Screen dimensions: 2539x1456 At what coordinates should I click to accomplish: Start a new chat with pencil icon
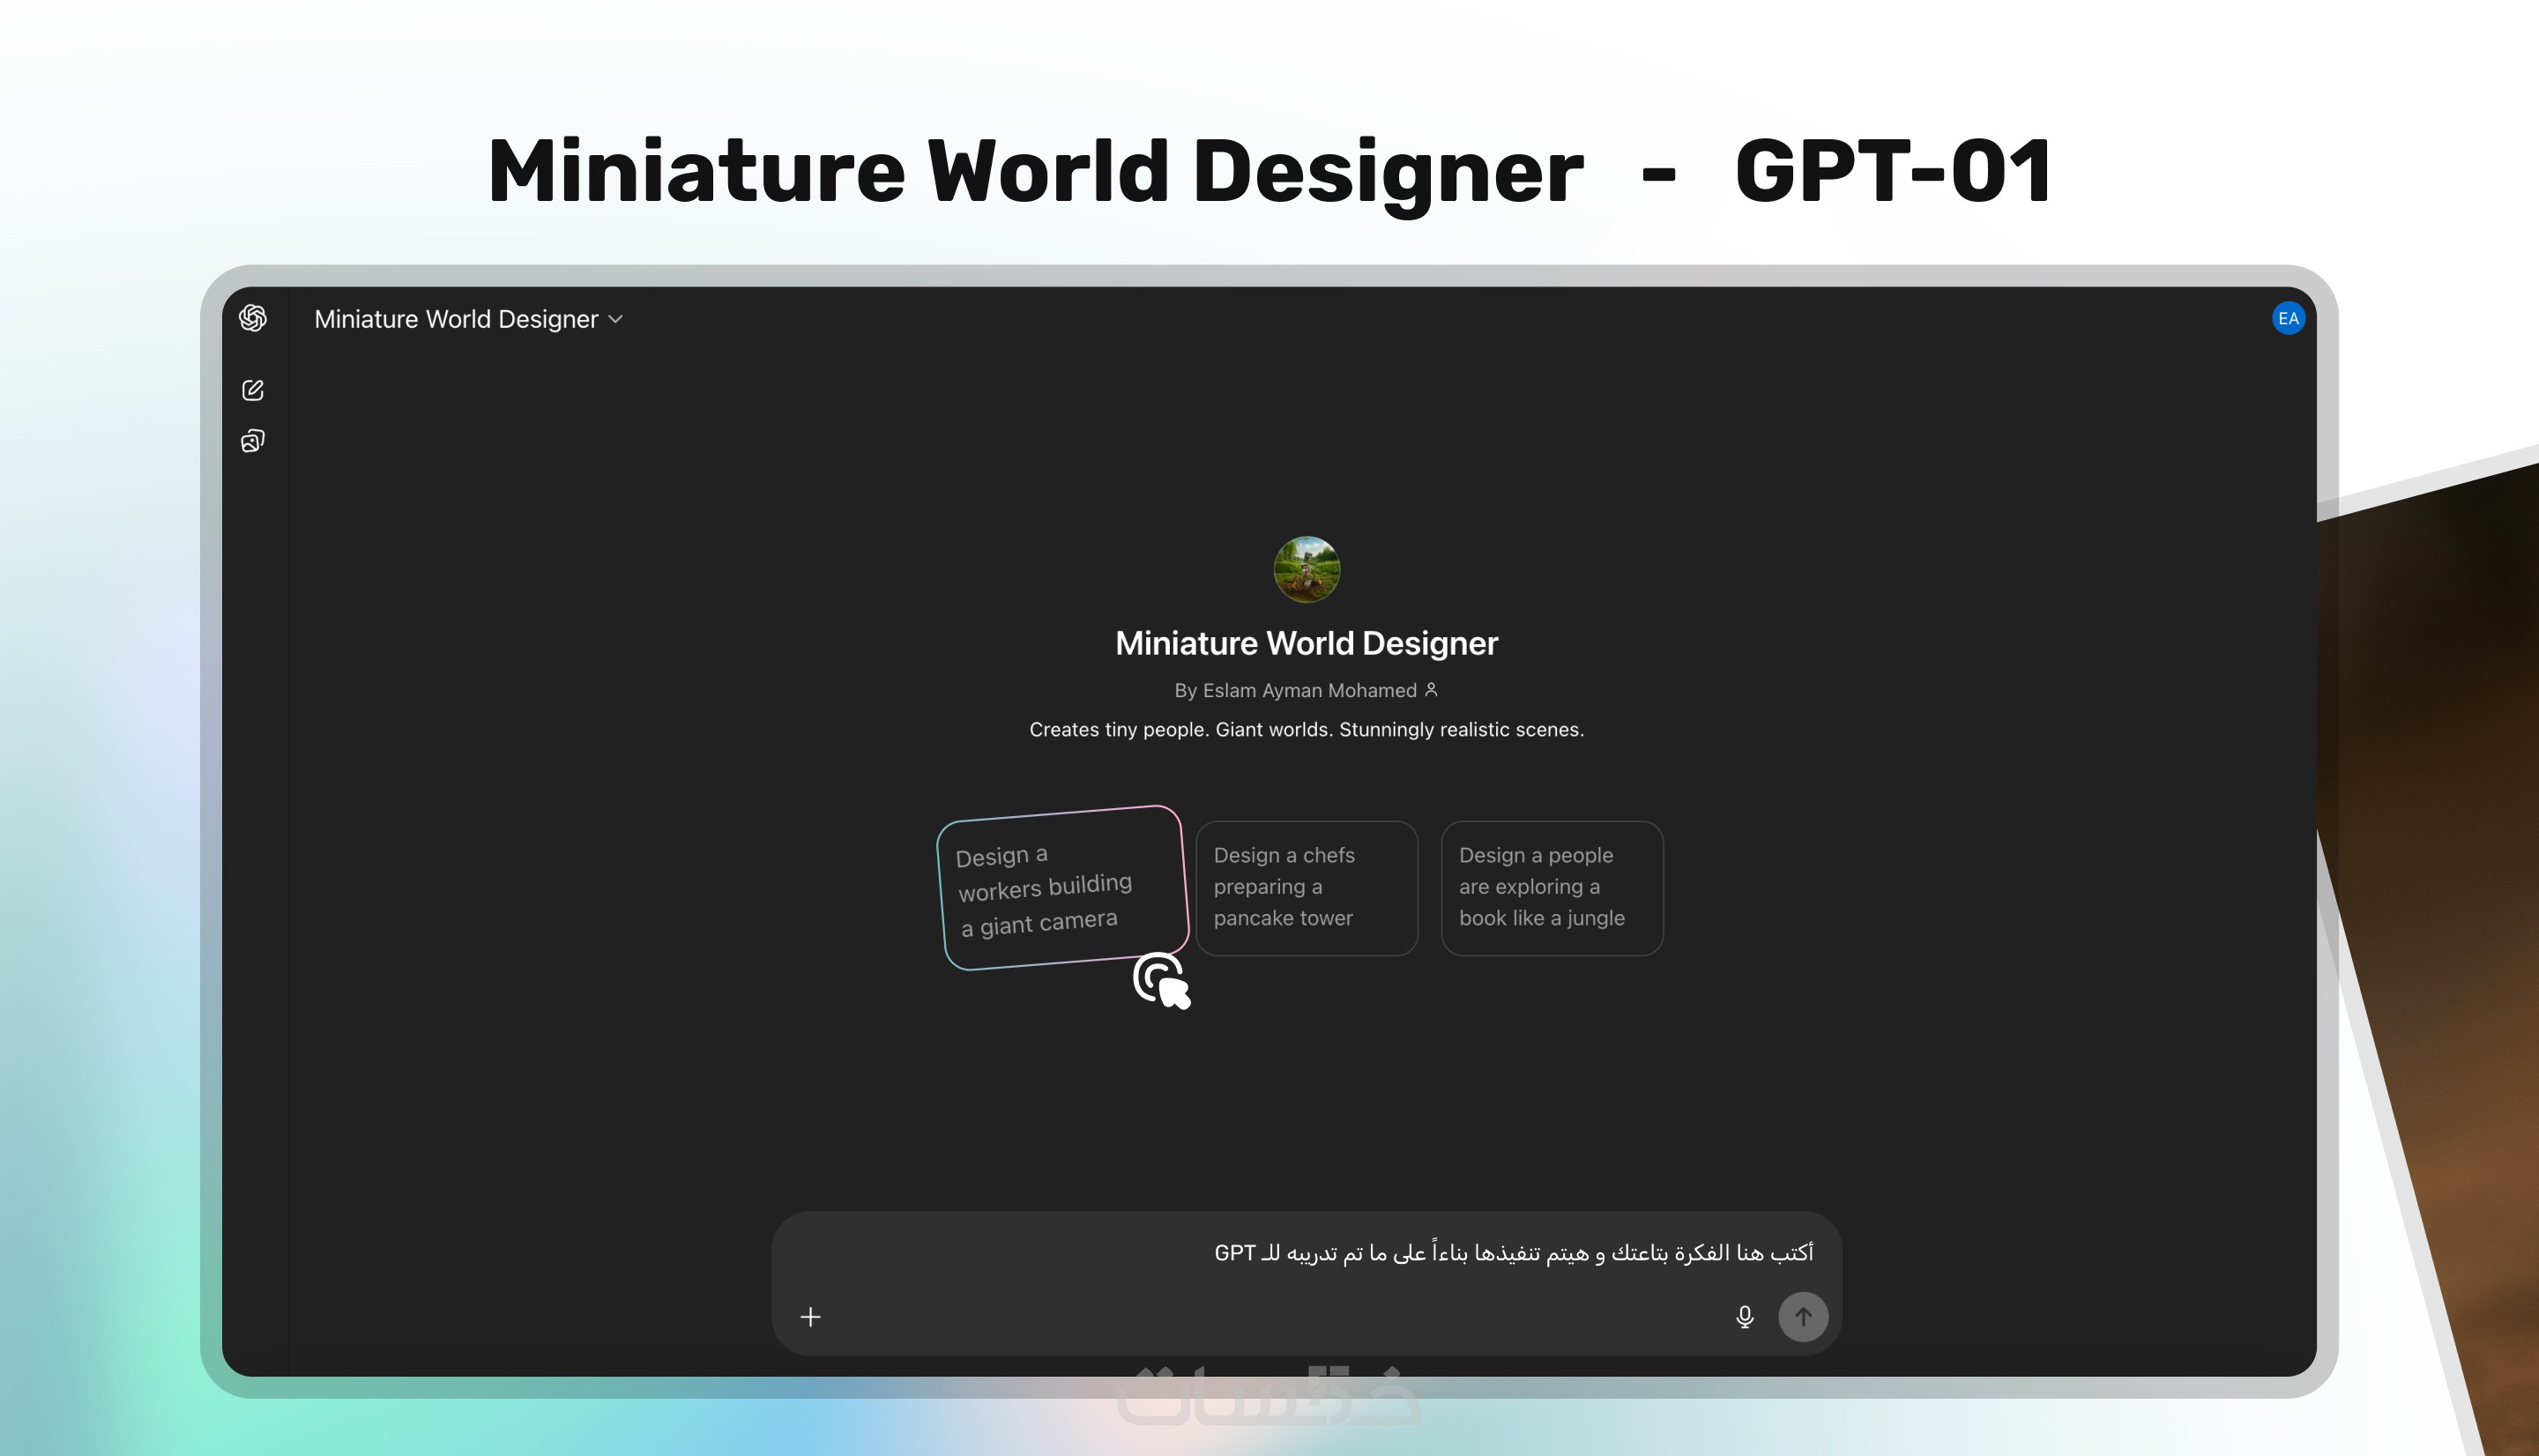coord(253,390)
